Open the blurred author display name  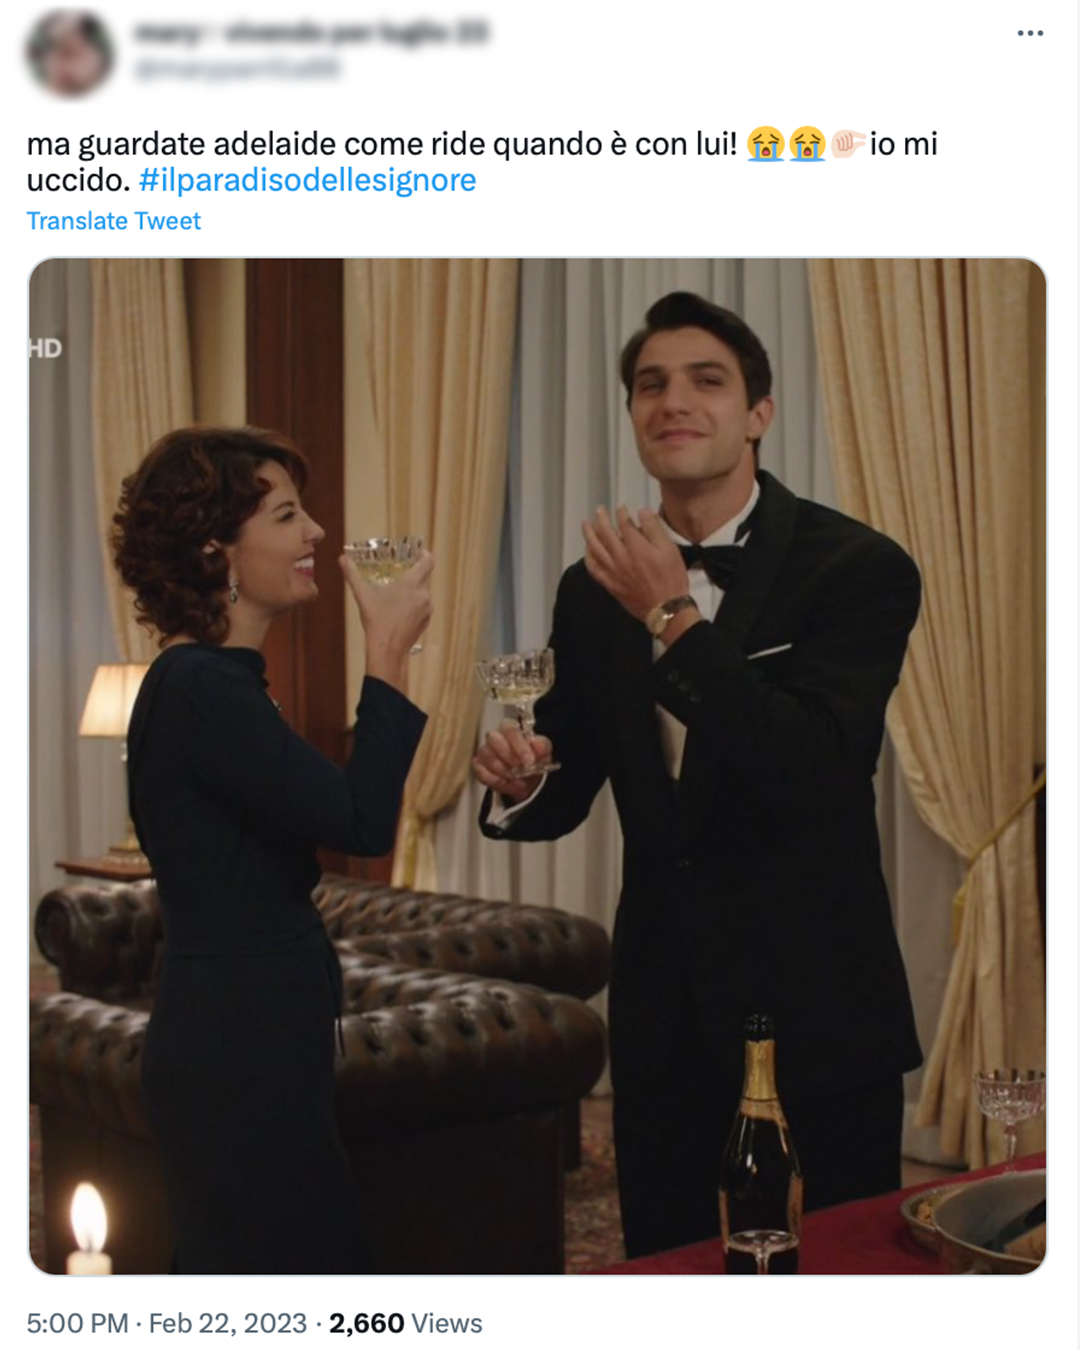[x=311, y=33]
